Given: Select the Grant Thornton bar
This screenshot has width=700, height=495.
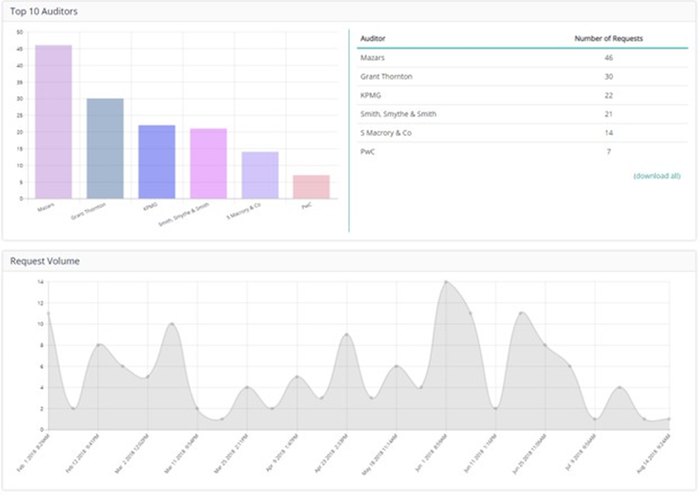Looking at the screenshot, I should coord(105,148).
